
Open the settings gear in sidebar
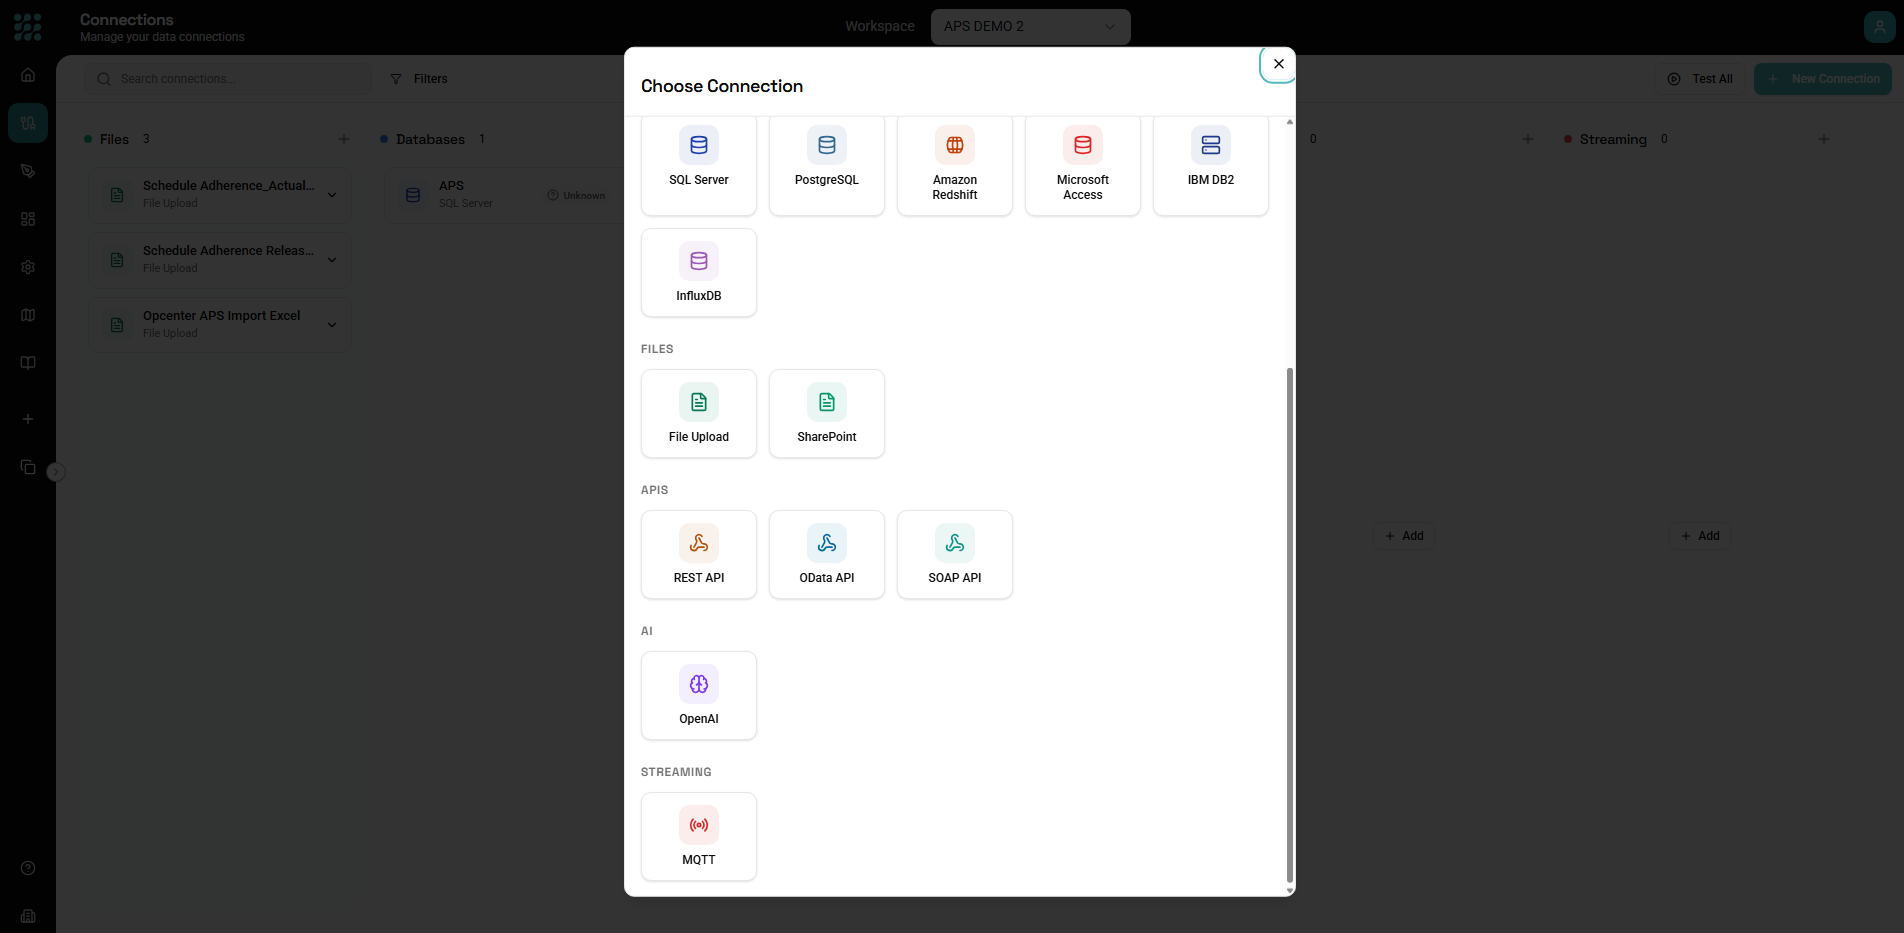tap(28, 267)
